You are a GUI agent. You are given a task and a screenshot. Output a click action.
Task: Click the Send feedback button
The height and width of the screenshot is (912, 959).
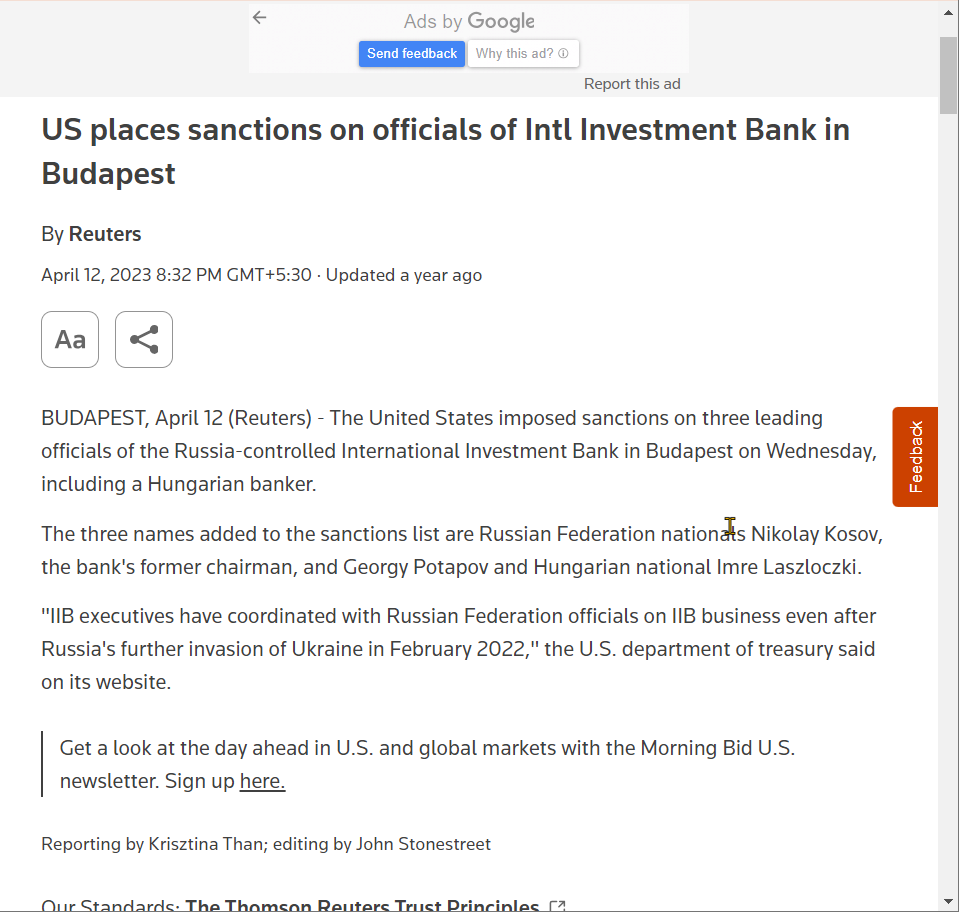(412, 54)
